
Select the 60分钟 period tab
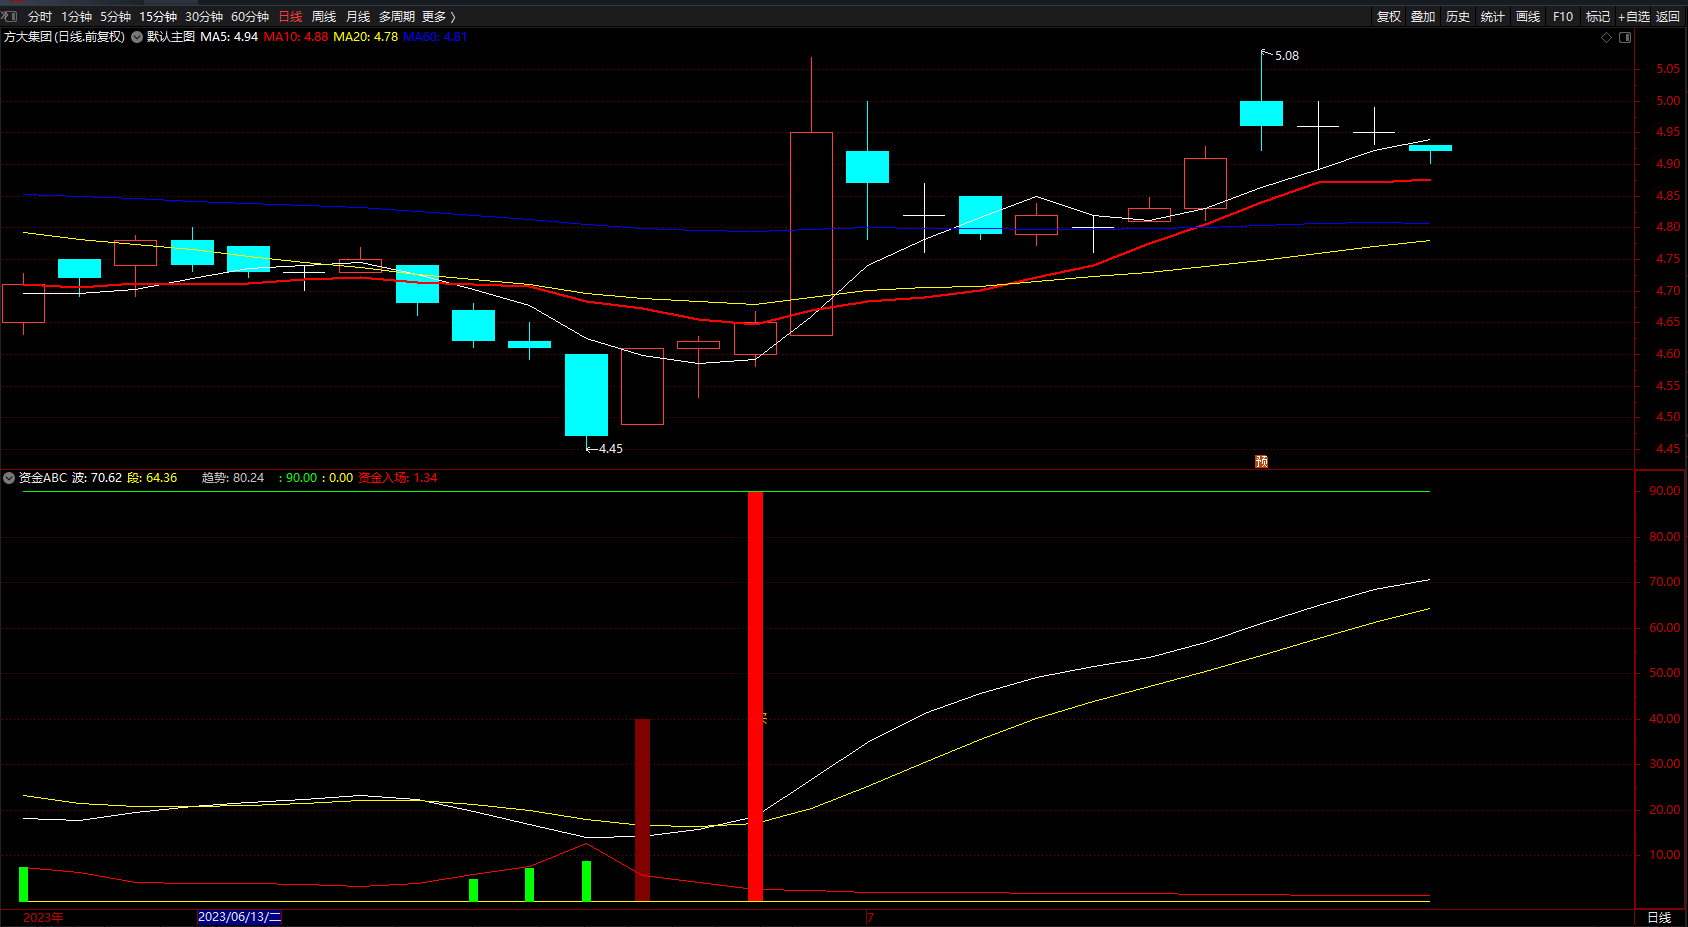(x=250, y=17)
